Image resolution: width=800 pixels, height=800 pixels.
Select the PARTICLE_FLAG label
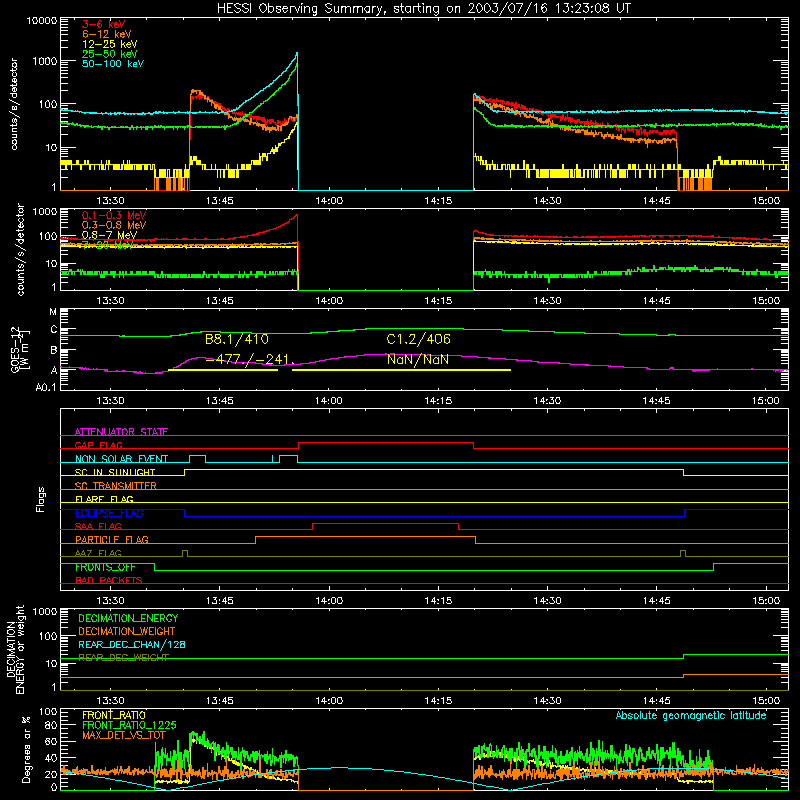[112, 540]
